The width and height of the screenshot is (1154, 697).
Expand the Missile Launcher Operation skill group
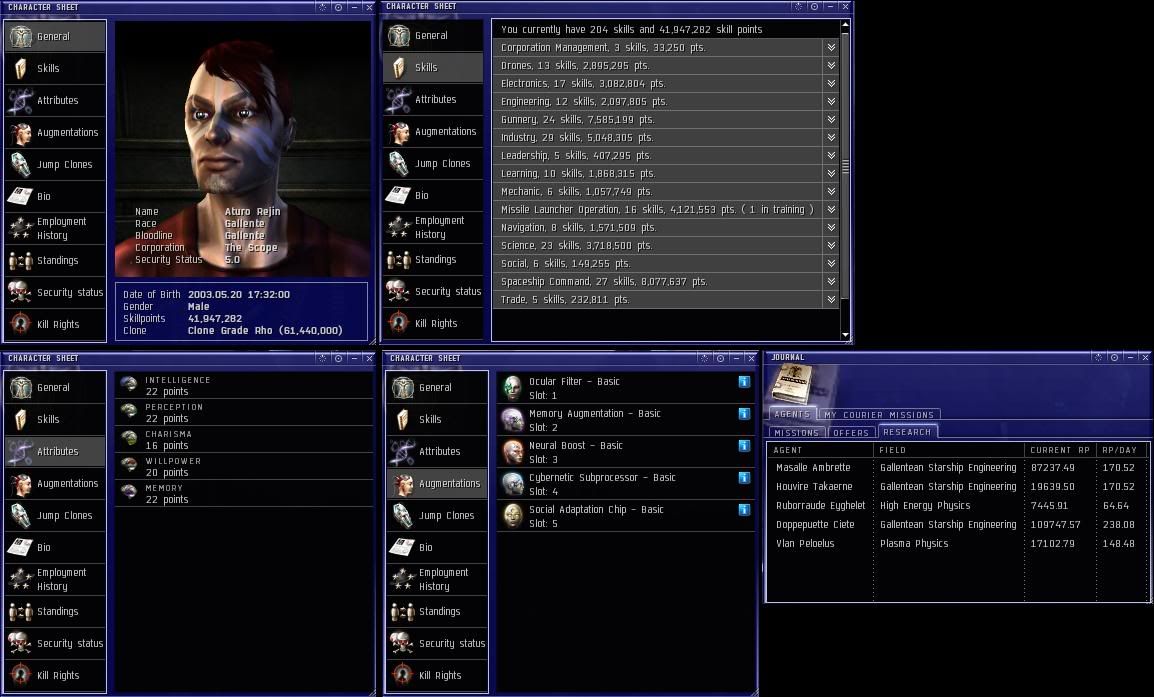831,210
